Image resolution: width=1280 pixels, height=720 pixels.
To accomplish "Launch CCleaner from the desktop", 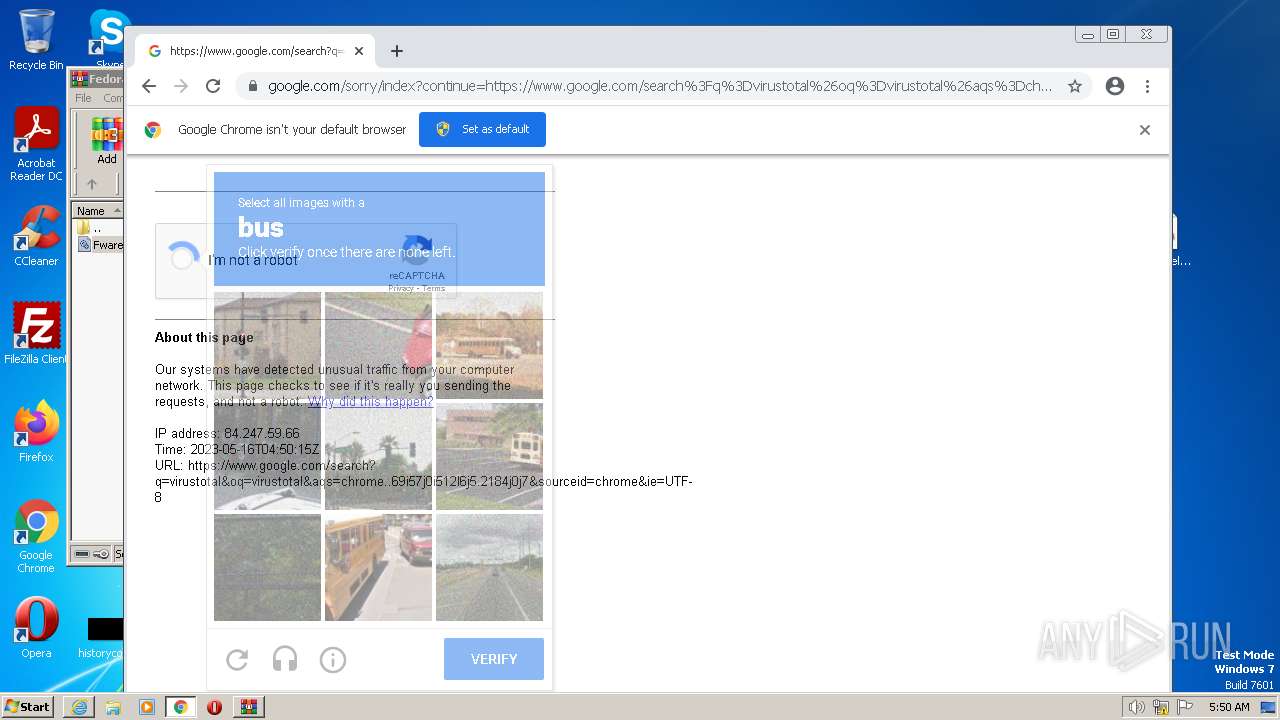I will pos(36,236).
